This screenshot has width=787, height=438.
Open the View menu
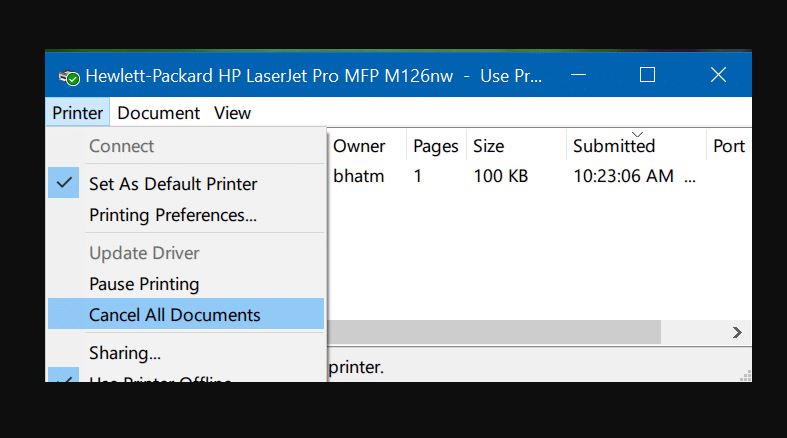click(232, 113)
